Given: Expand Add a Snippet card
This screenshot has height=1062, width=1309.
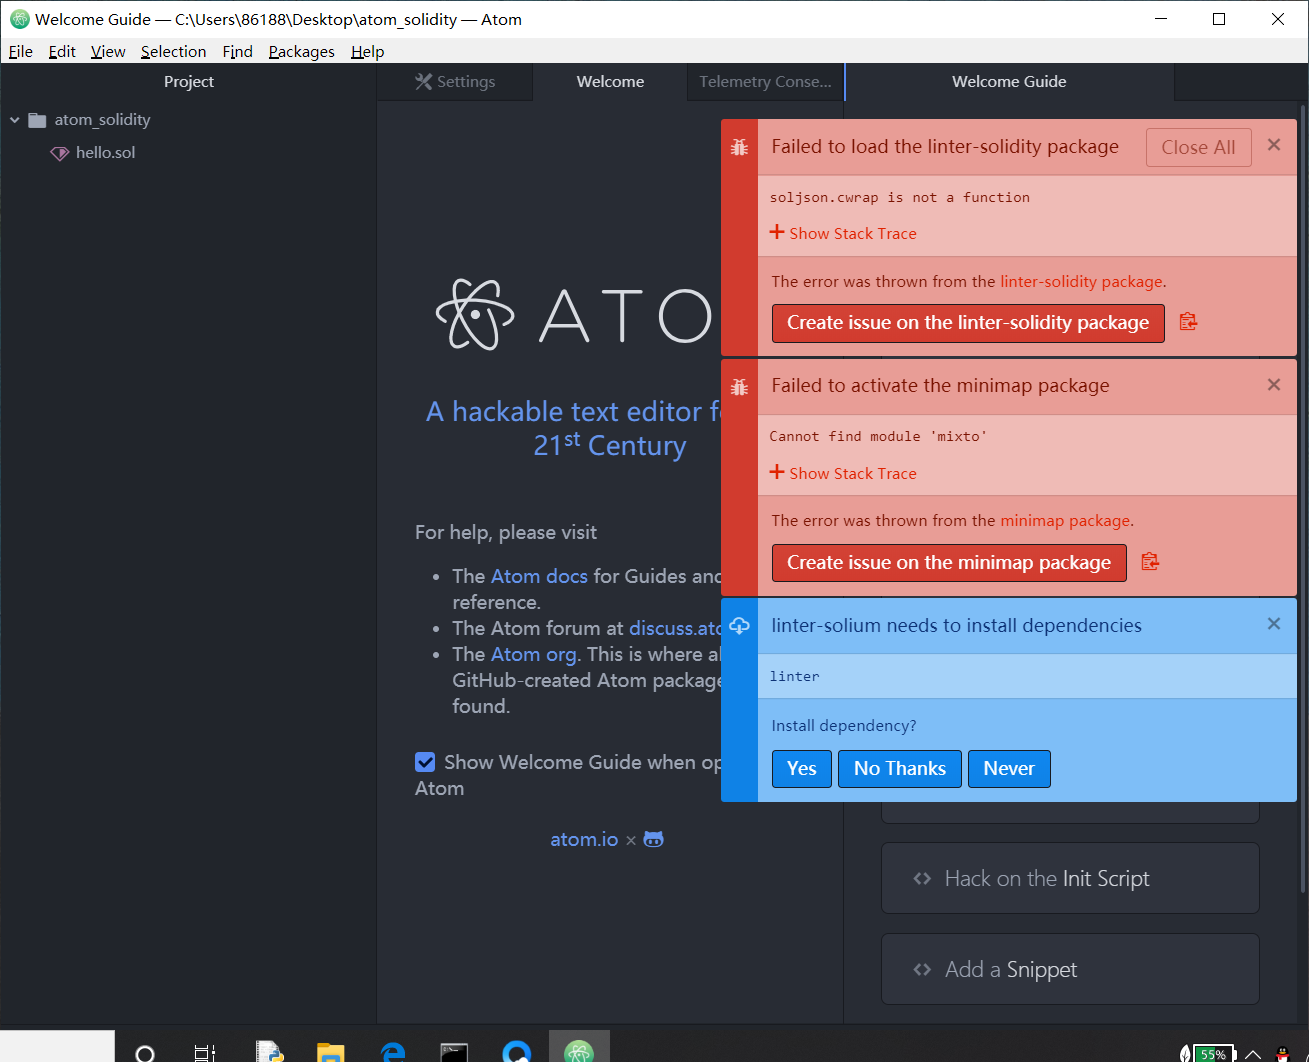Looking at the screenshot, I should point(1070,969).
